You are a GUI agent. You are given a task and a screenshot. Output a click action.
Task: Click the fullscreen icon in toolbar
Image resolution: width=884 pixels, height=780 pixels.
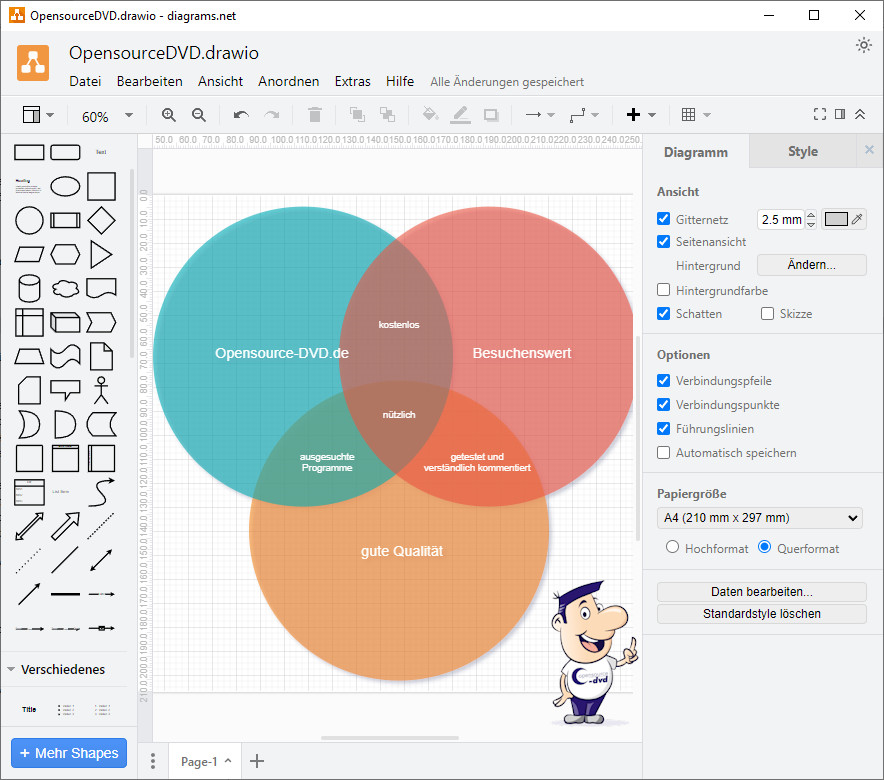coord(820,115)
